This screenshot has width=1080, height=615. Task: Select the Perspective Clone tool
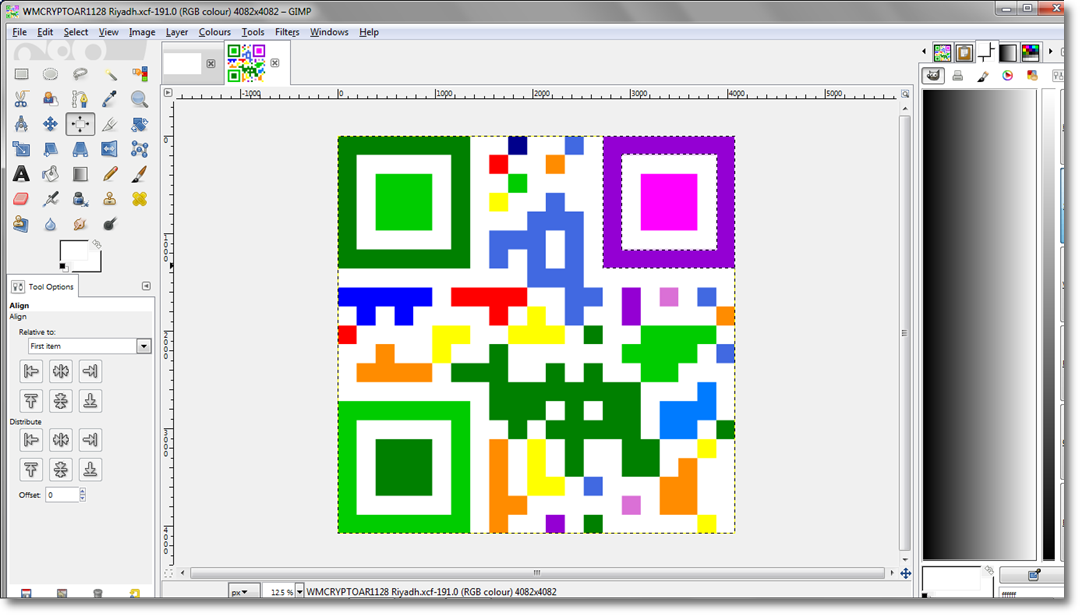[x=21, y=225]
